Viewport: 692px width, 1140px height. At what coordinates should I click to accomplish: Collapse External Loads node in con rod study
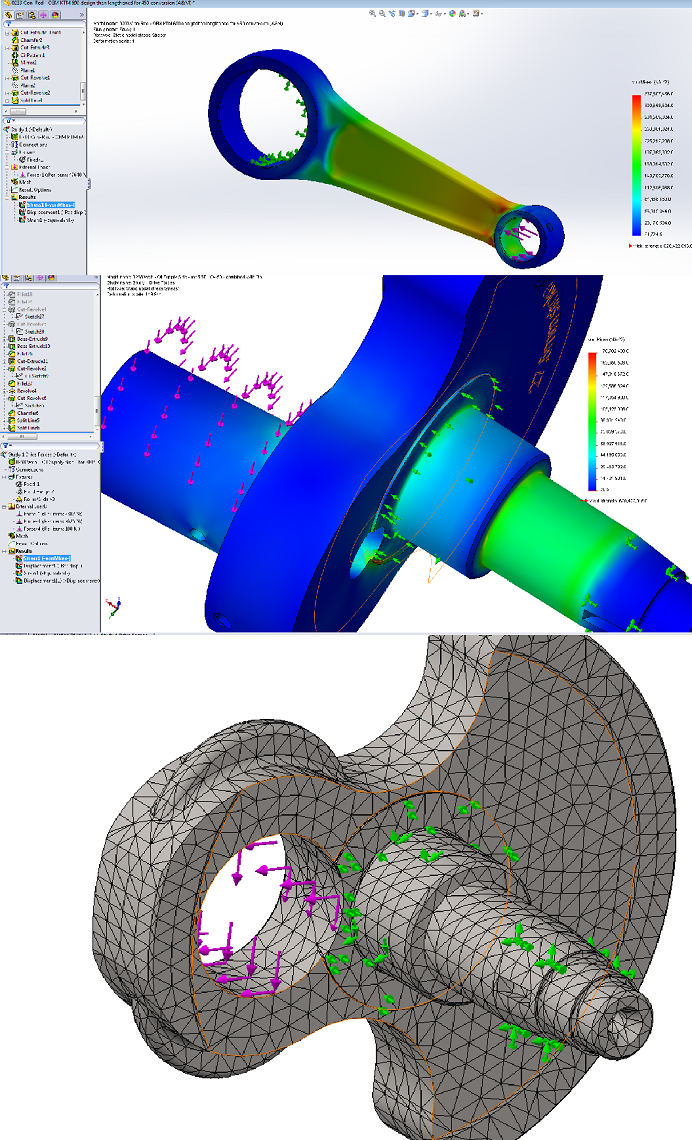point(7,167)
